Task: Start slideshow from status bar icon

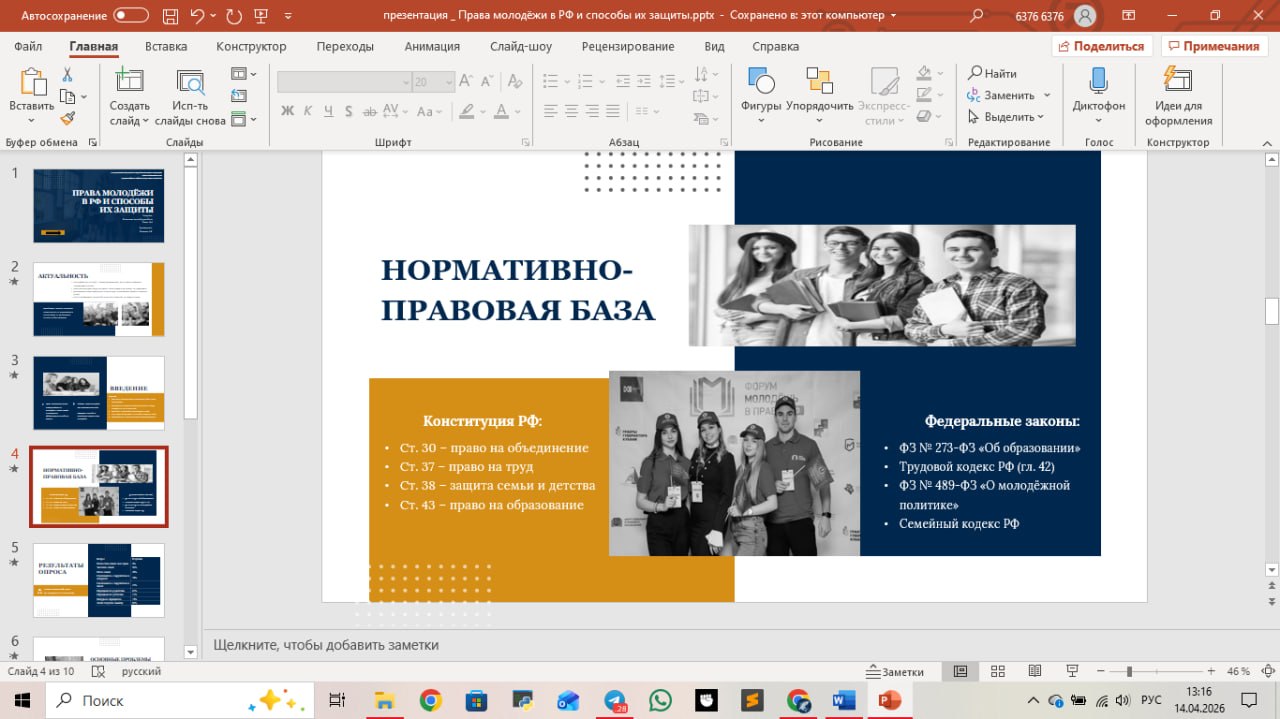Action: tap(1072, 671)
